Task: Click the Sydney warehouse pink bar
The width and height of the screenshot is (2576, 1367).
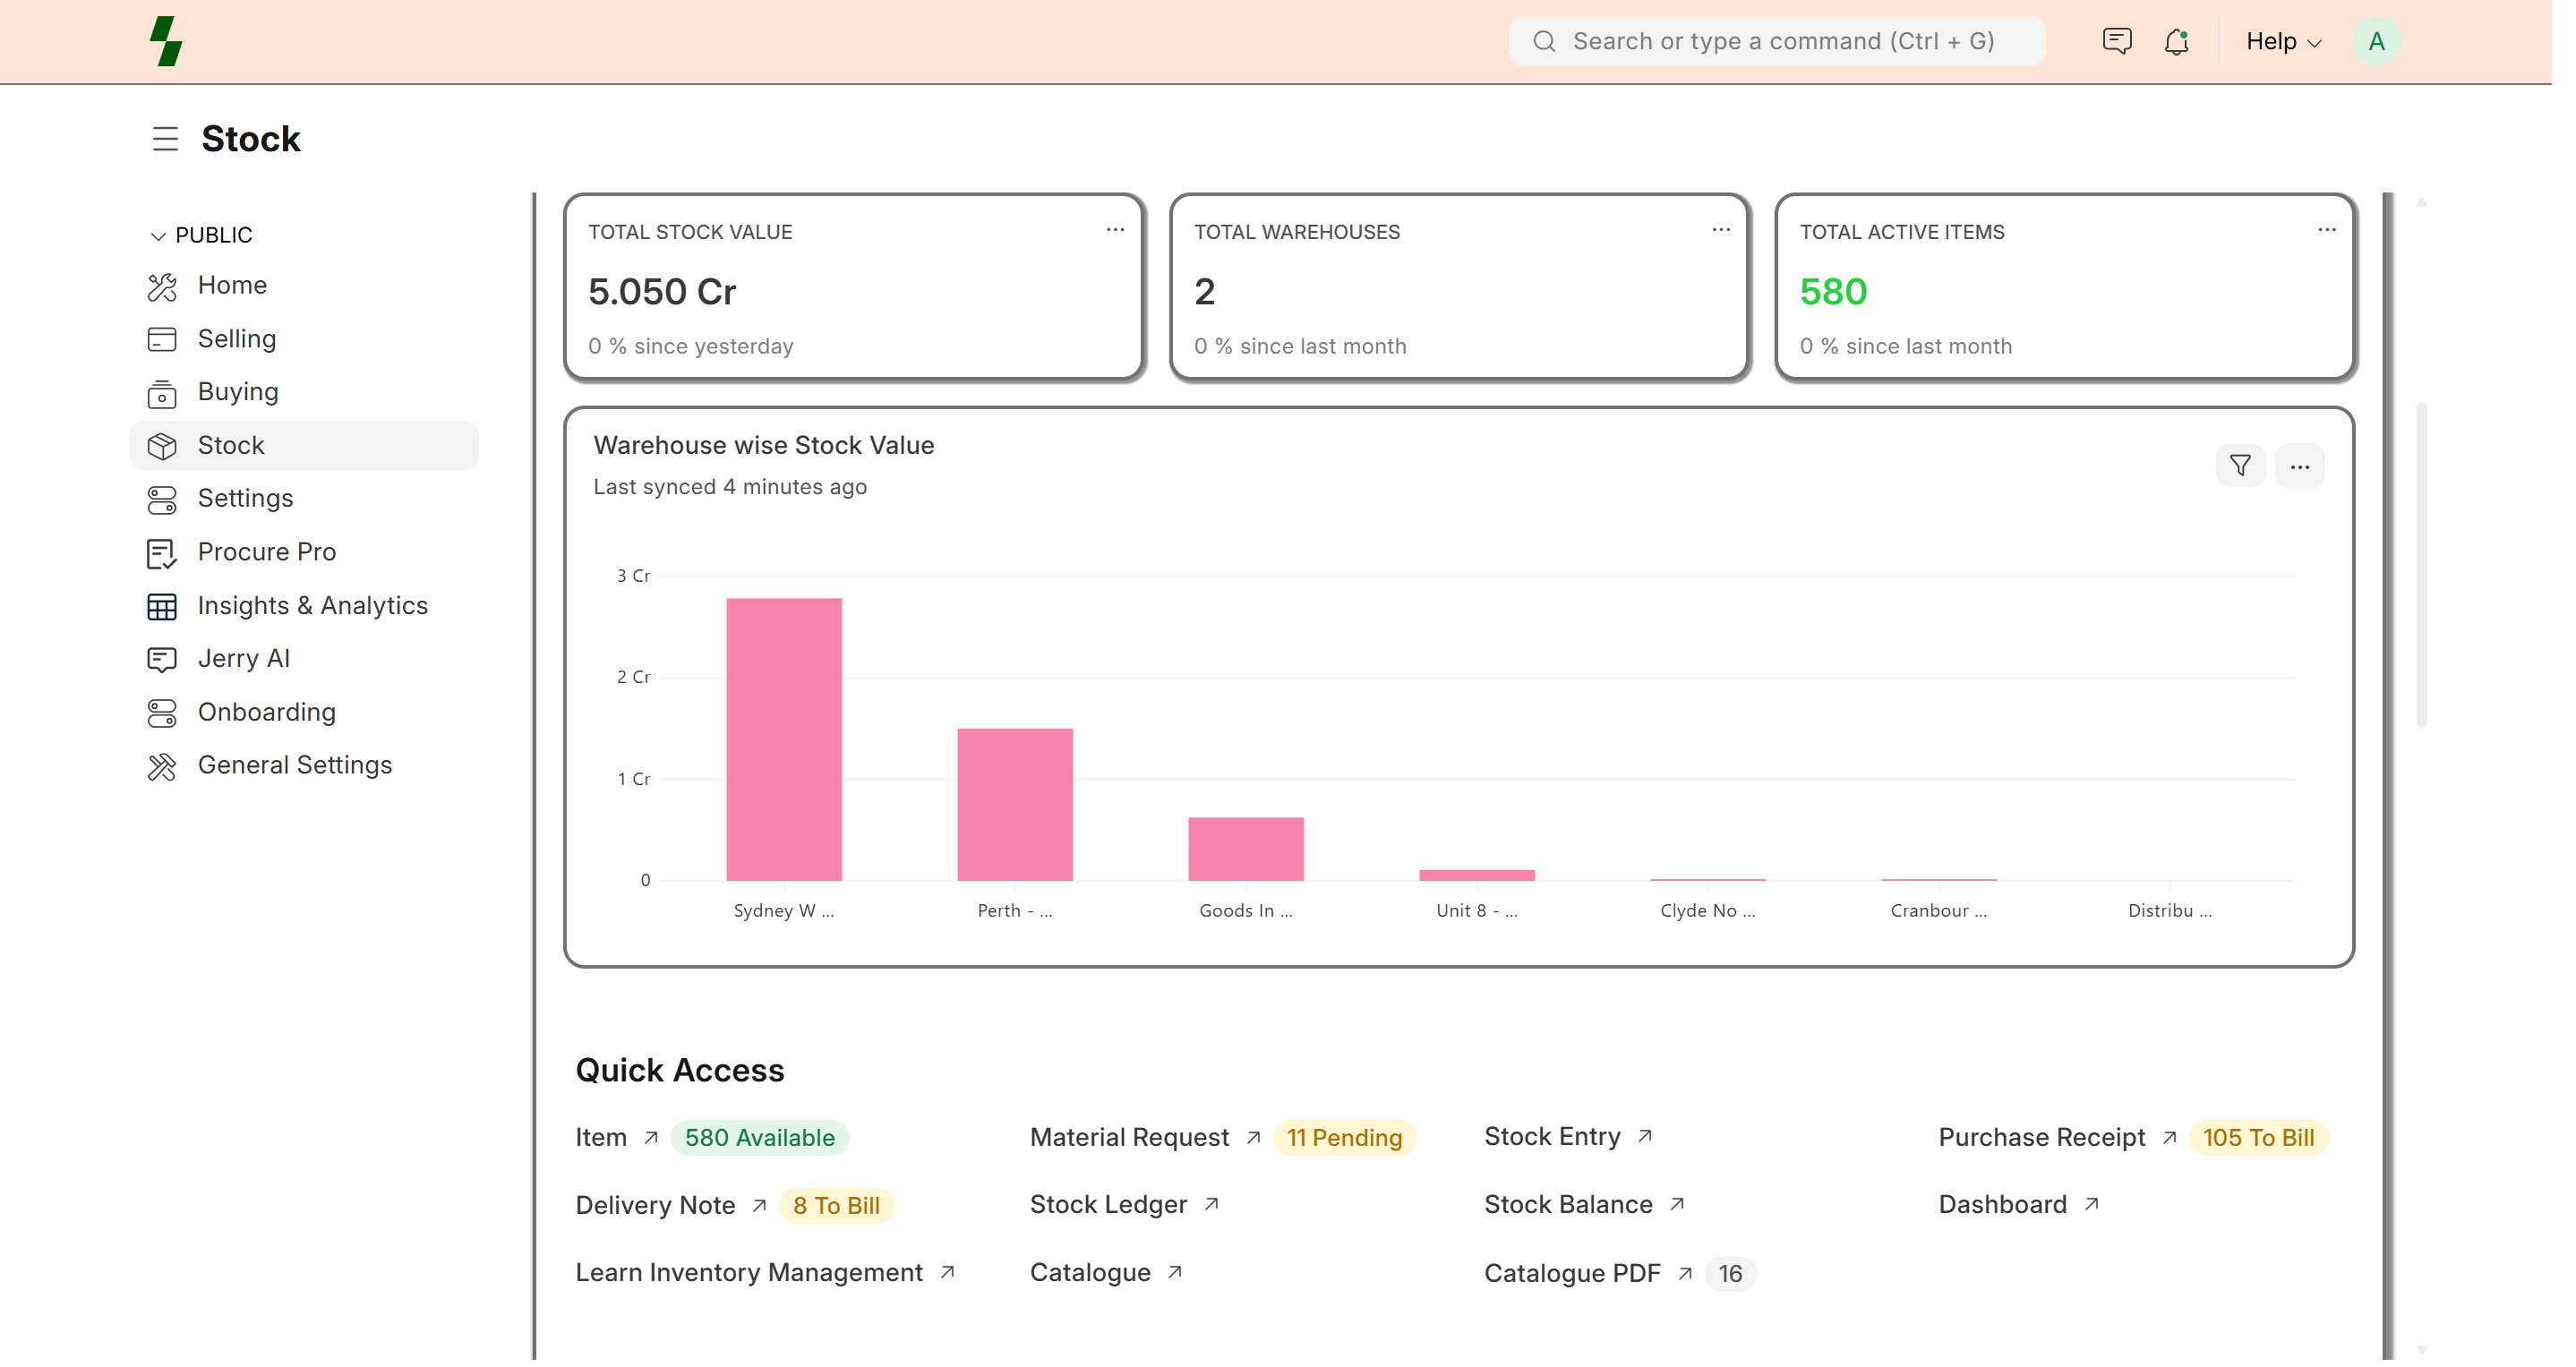Action: click(x=784, y=739)
